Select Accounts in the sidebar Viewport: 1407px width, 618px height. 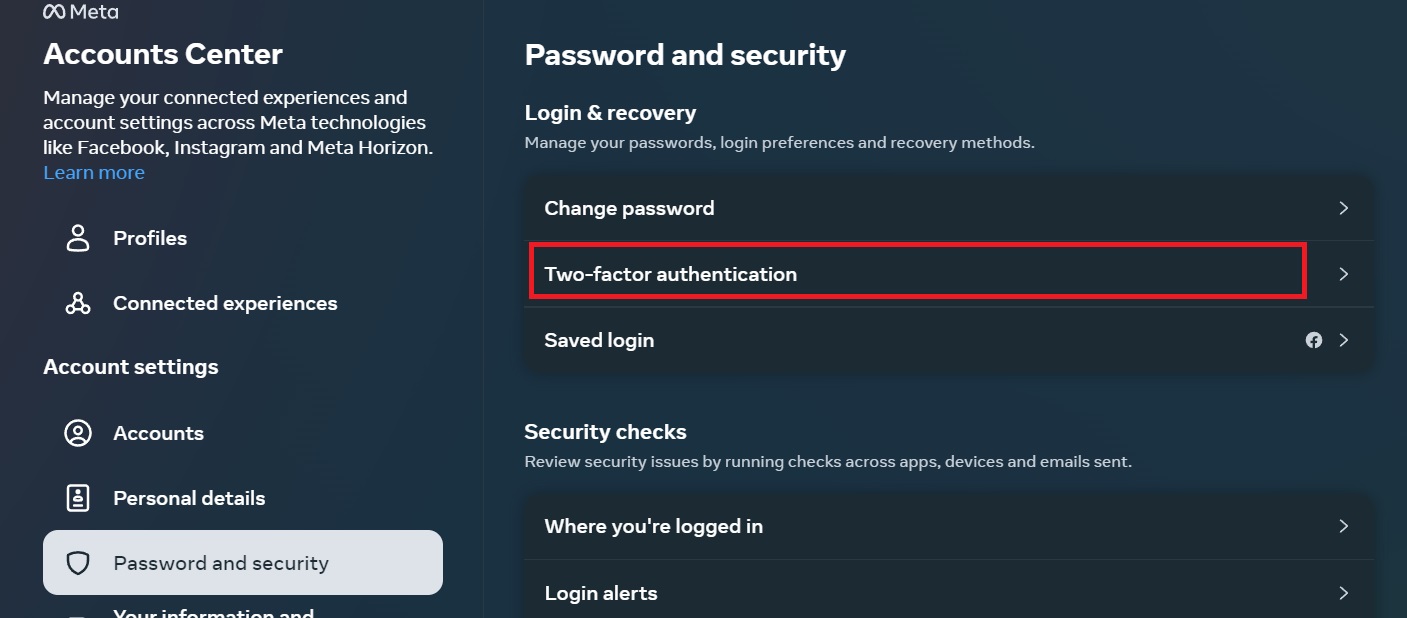pos(158,433)
